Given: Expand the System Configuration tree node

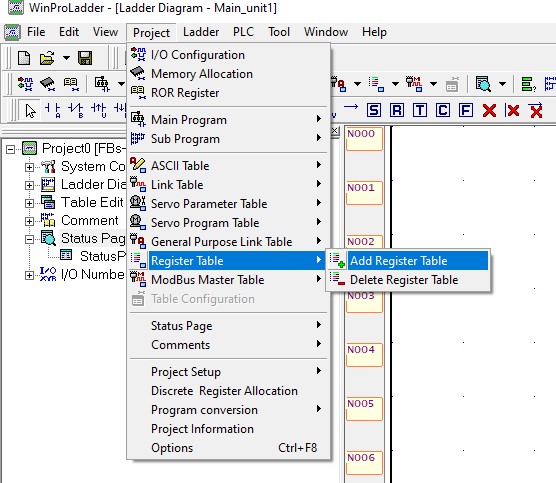Looking at the screenshot, I should pyautogui.click(x=29, y=167).
